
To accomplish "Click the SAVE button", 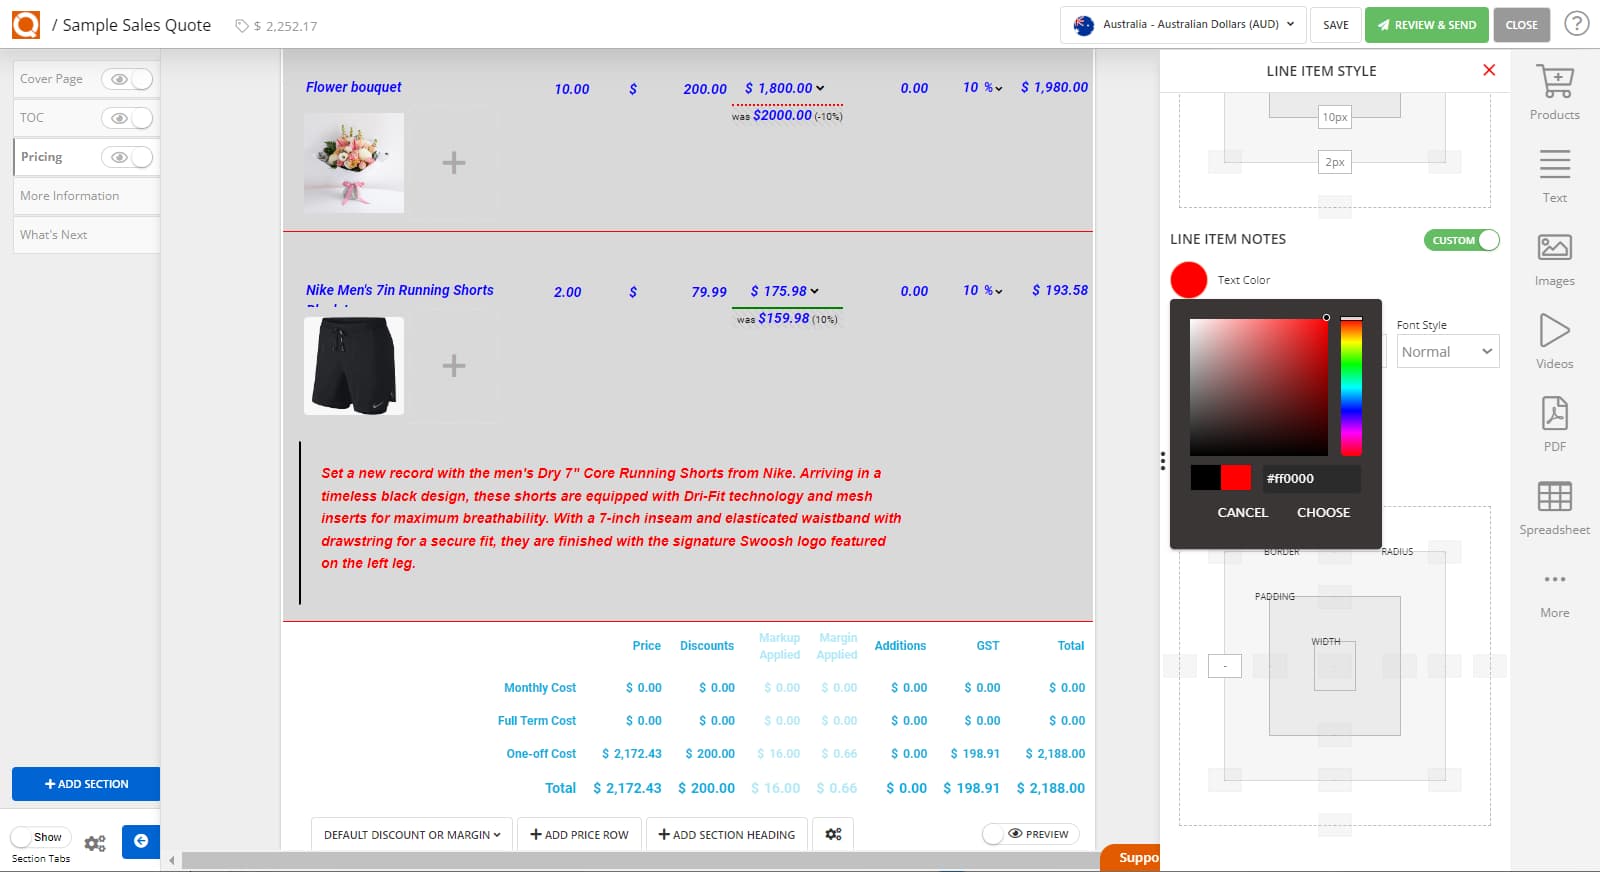I will (x=1336, y=25).
